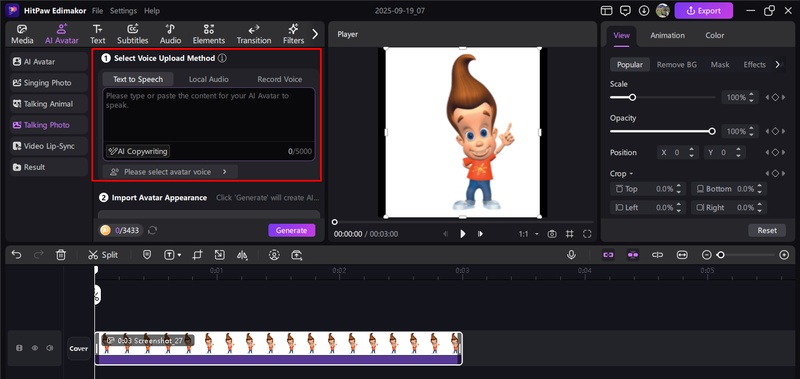Take a snapshot of the player frame
Viewport: 800px width, 379px height.
tap(552, 234)
